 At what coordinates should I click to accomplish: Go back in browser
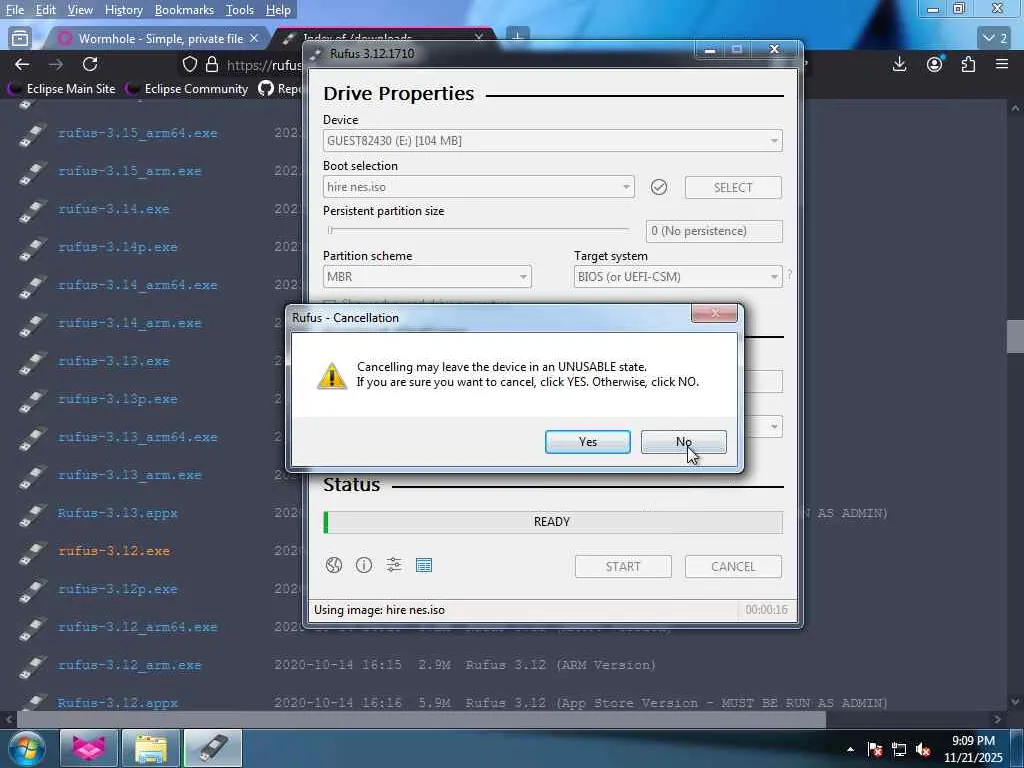22,64
